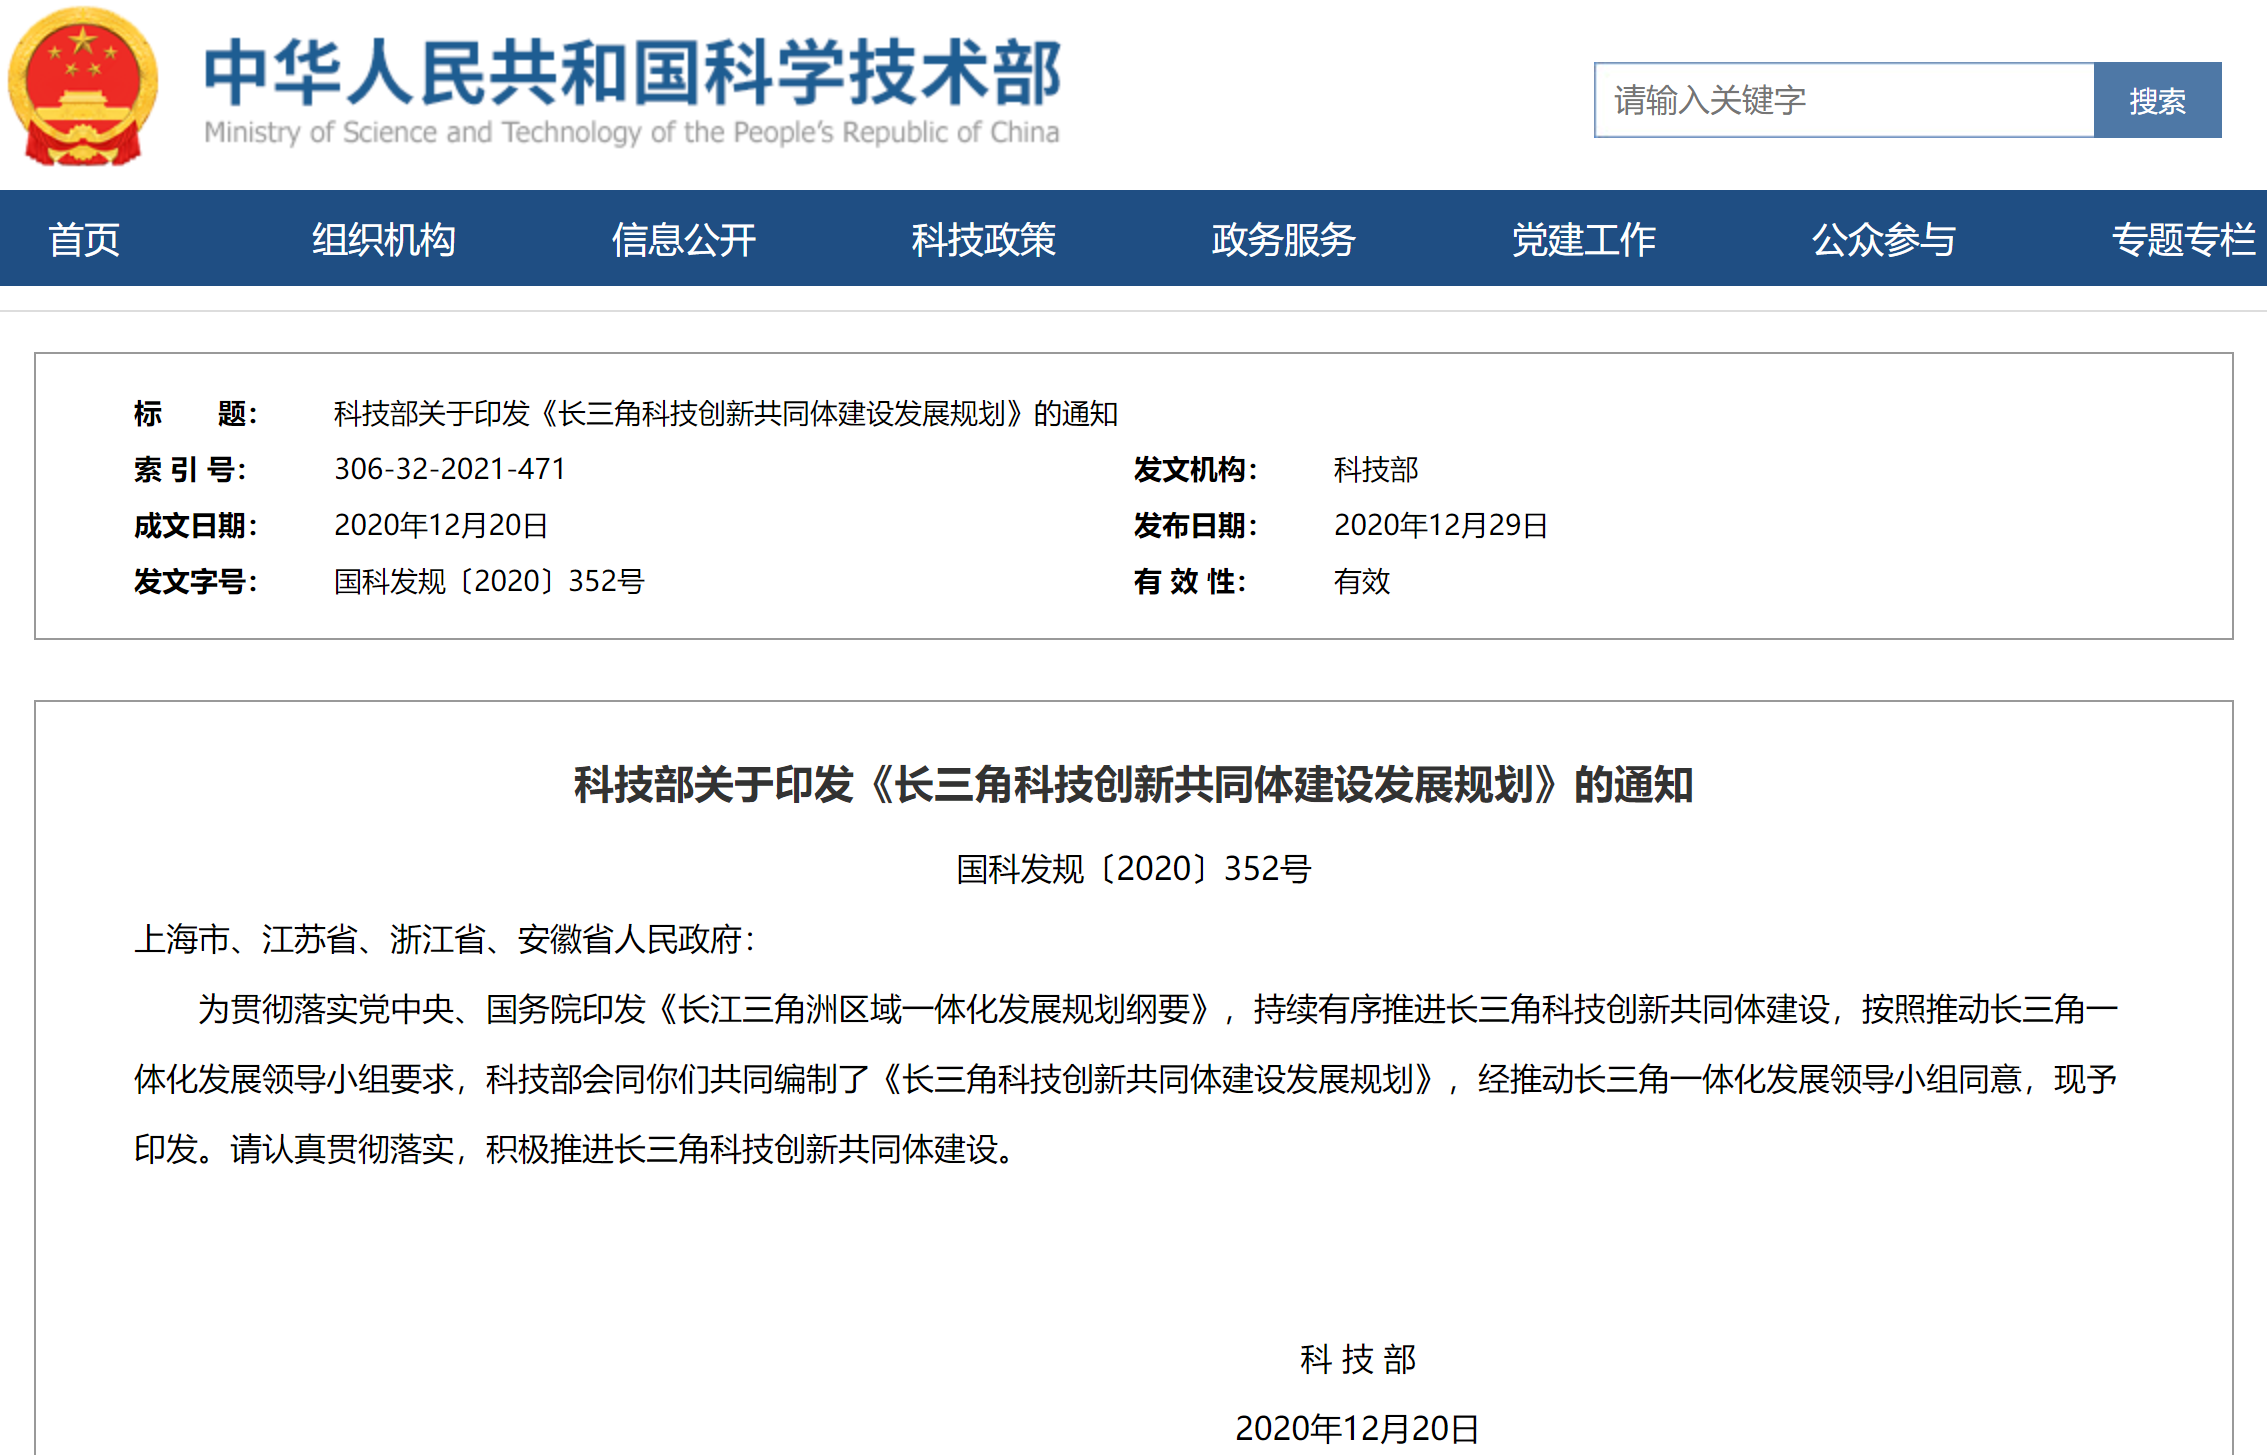Click the bold article headline
The image size is (2267, 1455).
point(1133,785)
